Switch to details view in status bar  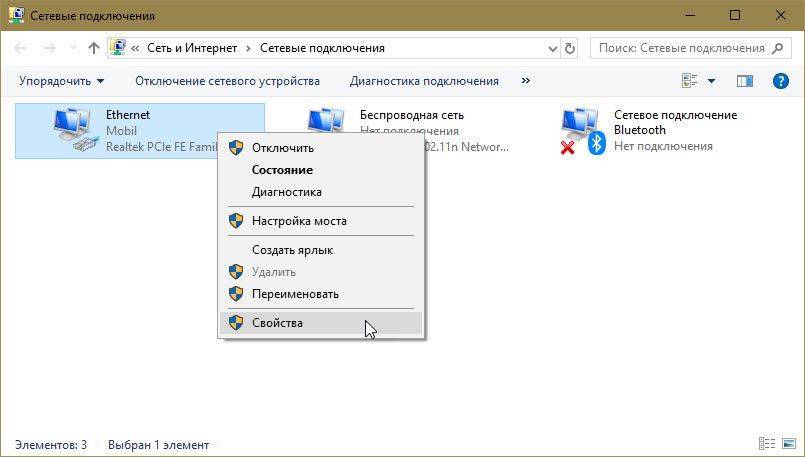(x=766, y=444)
